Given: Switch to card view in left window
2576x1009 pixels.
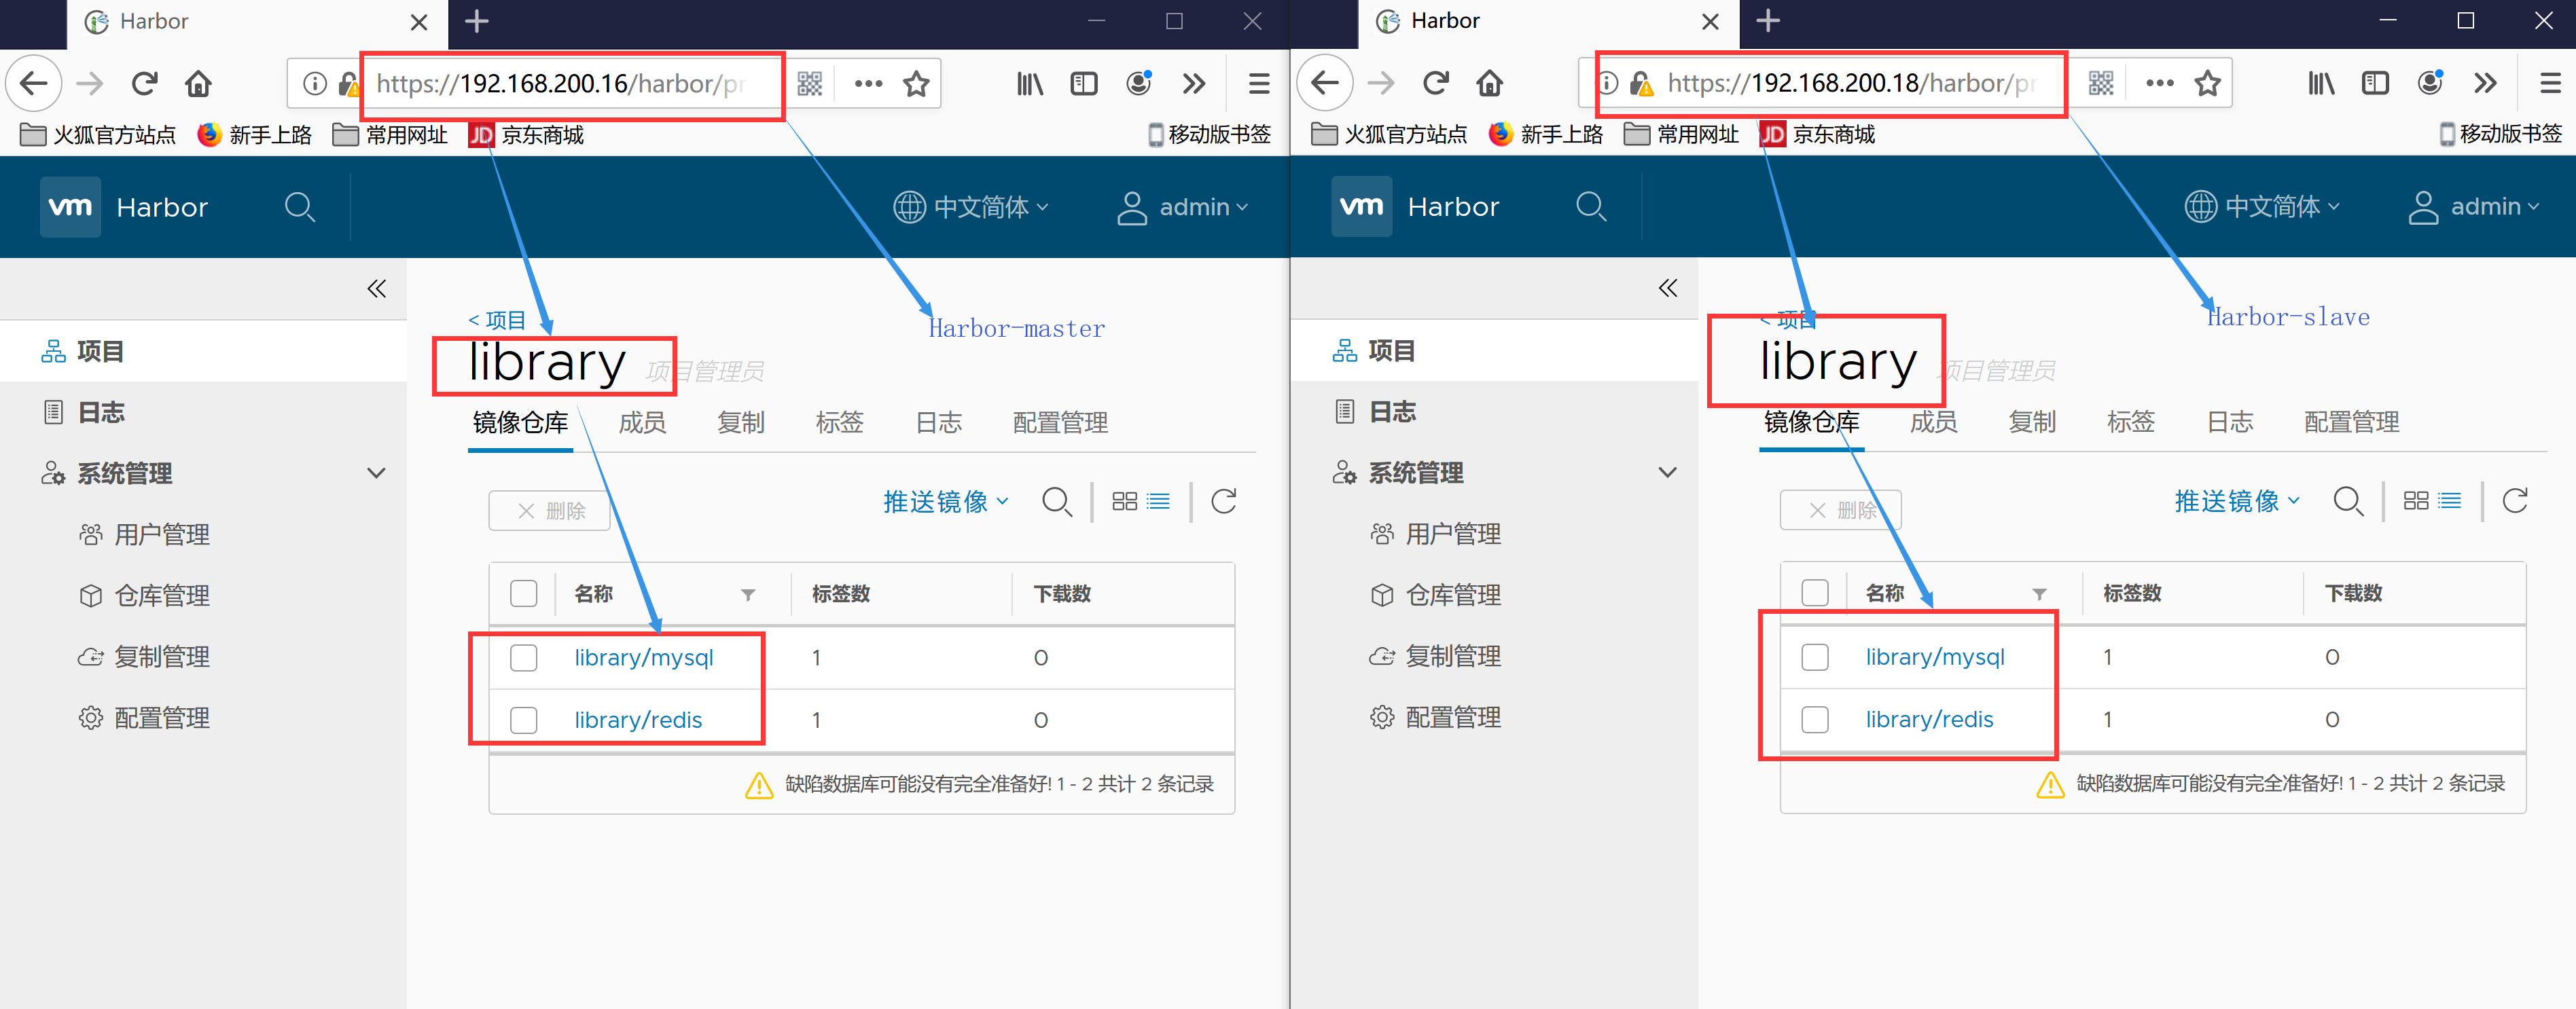Looking at the screenshot, I should [1125, 501].
